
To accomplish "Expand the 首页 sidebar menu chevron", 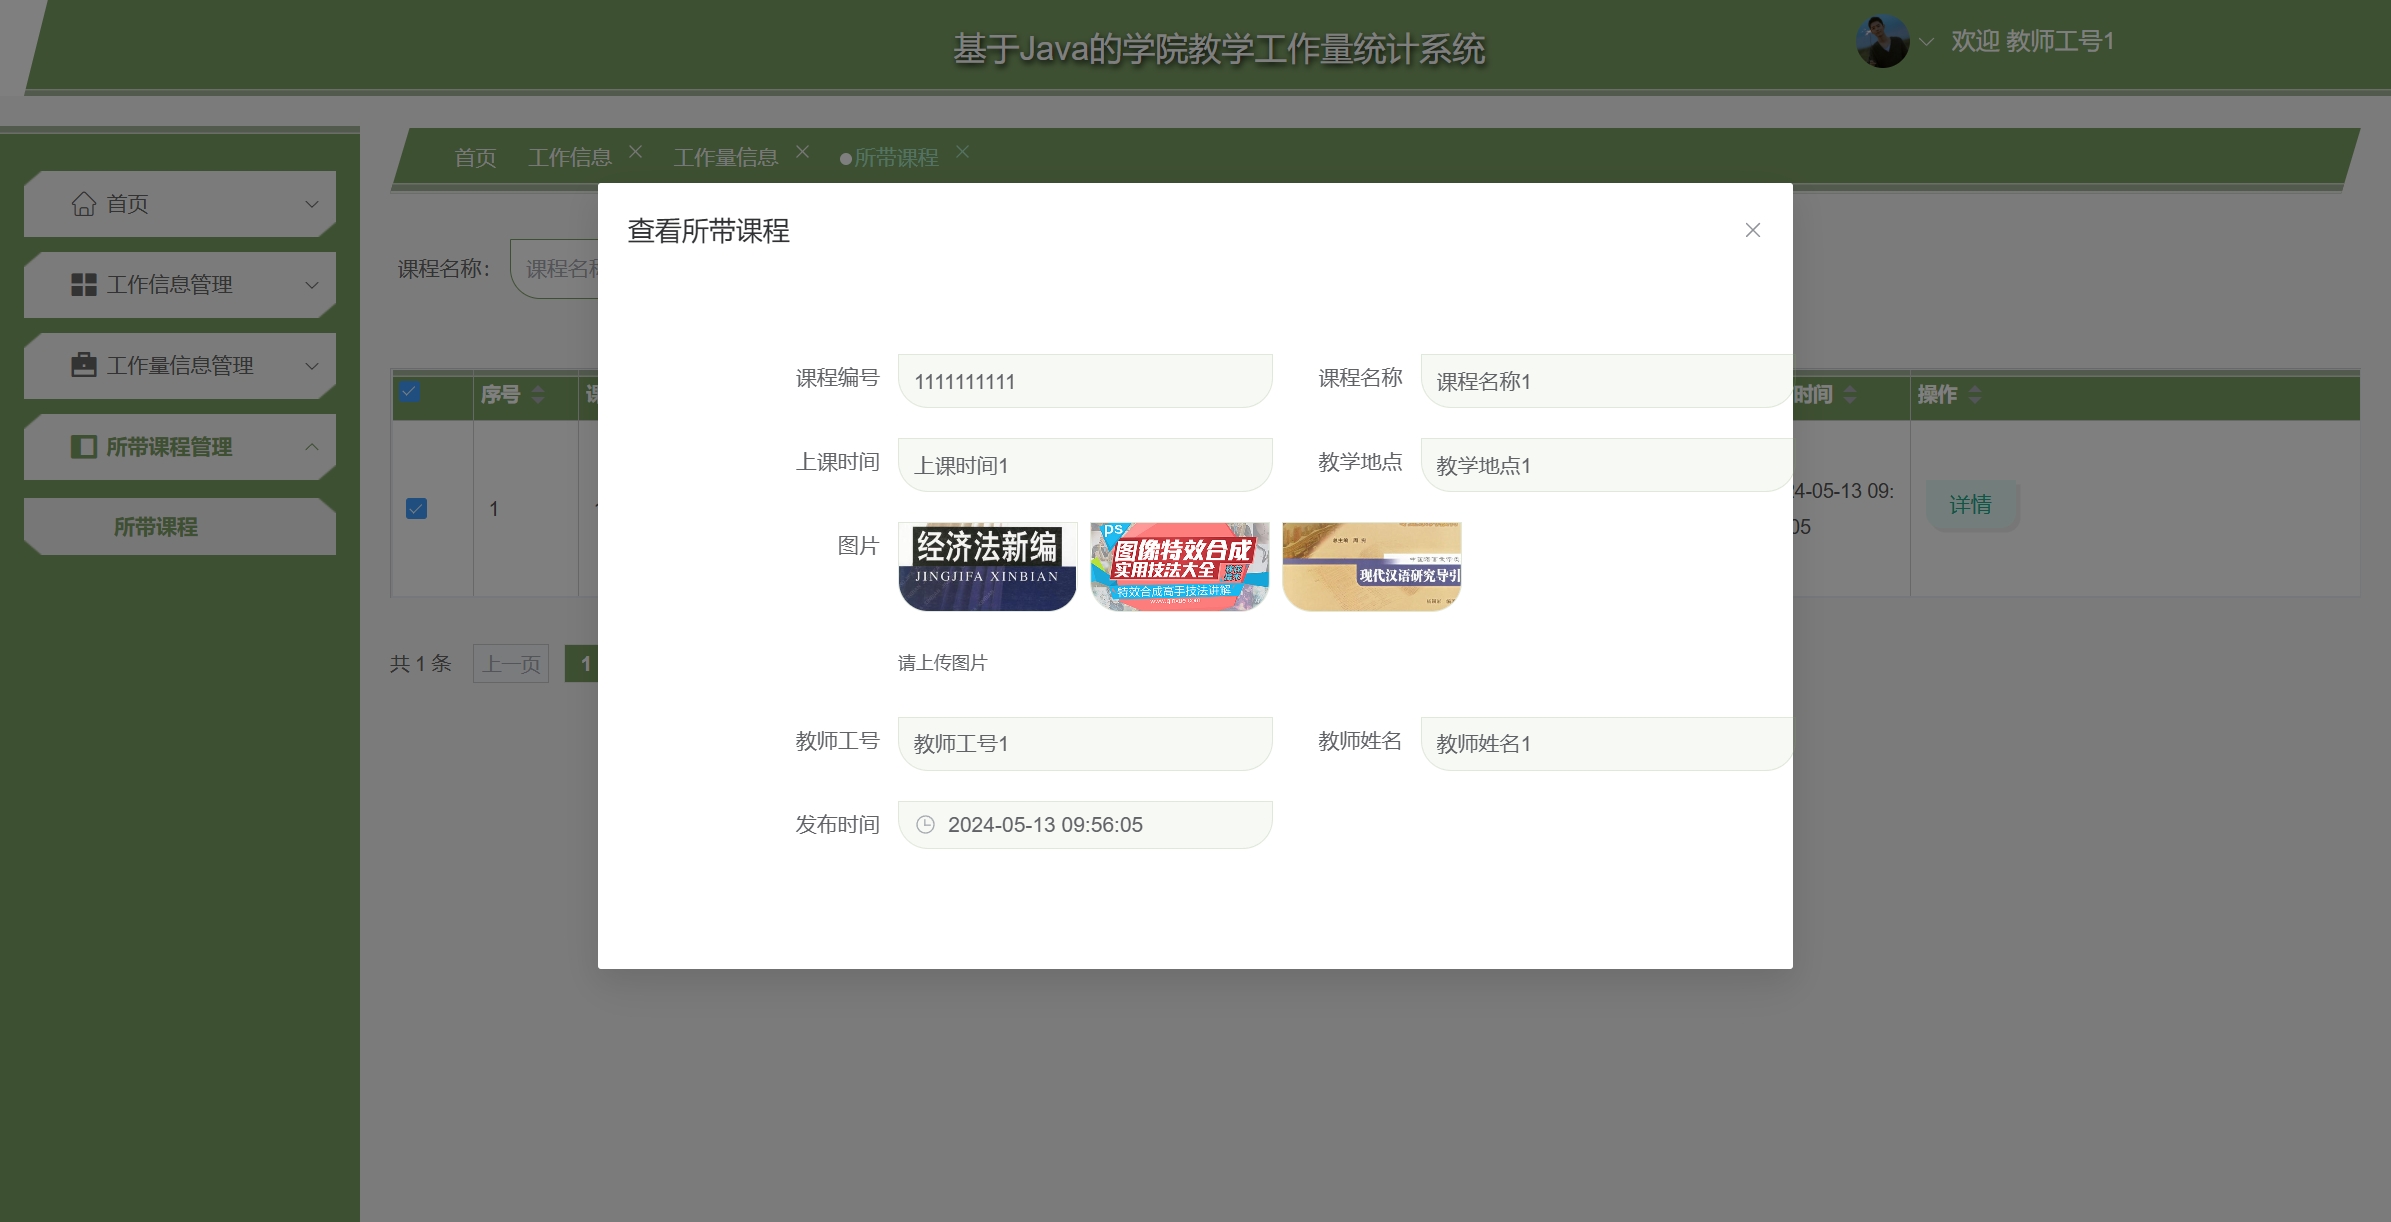I will tap(312, 204).
